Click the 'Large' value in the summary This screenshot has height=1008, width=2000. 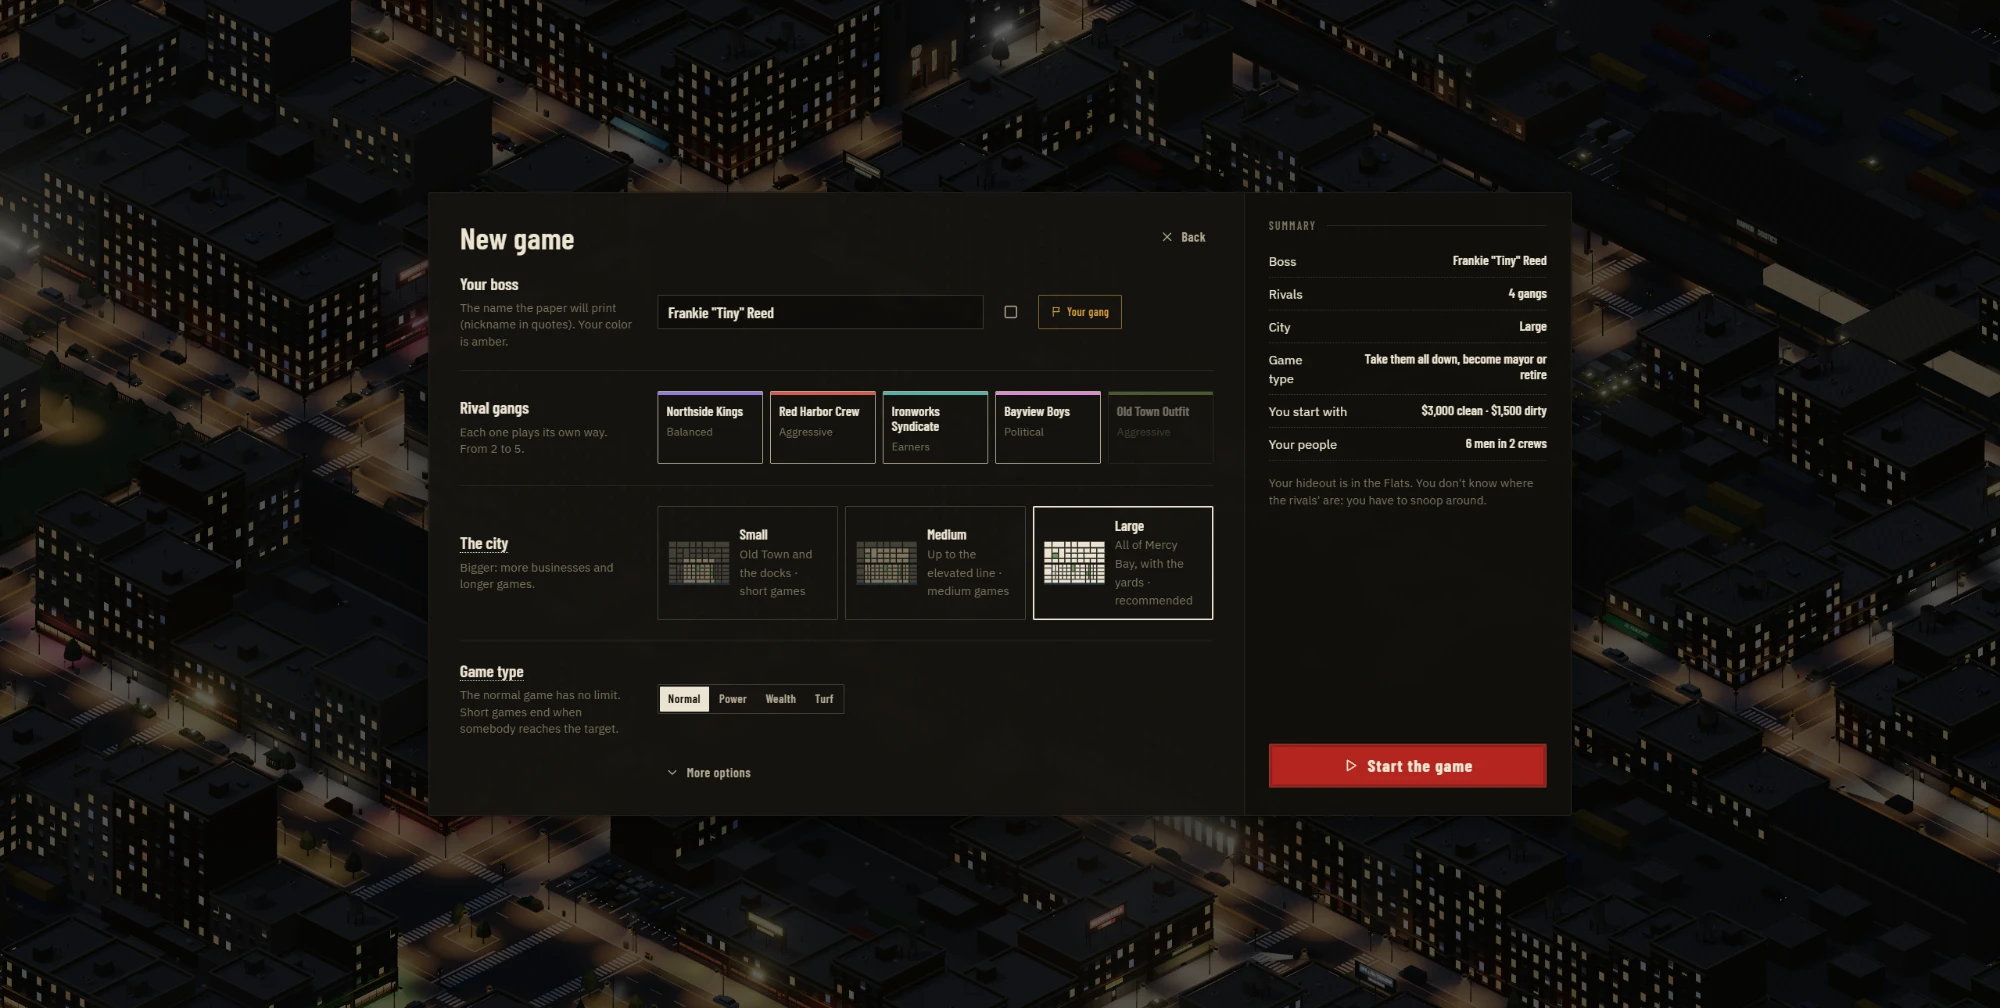click(x=1533, y=327)
